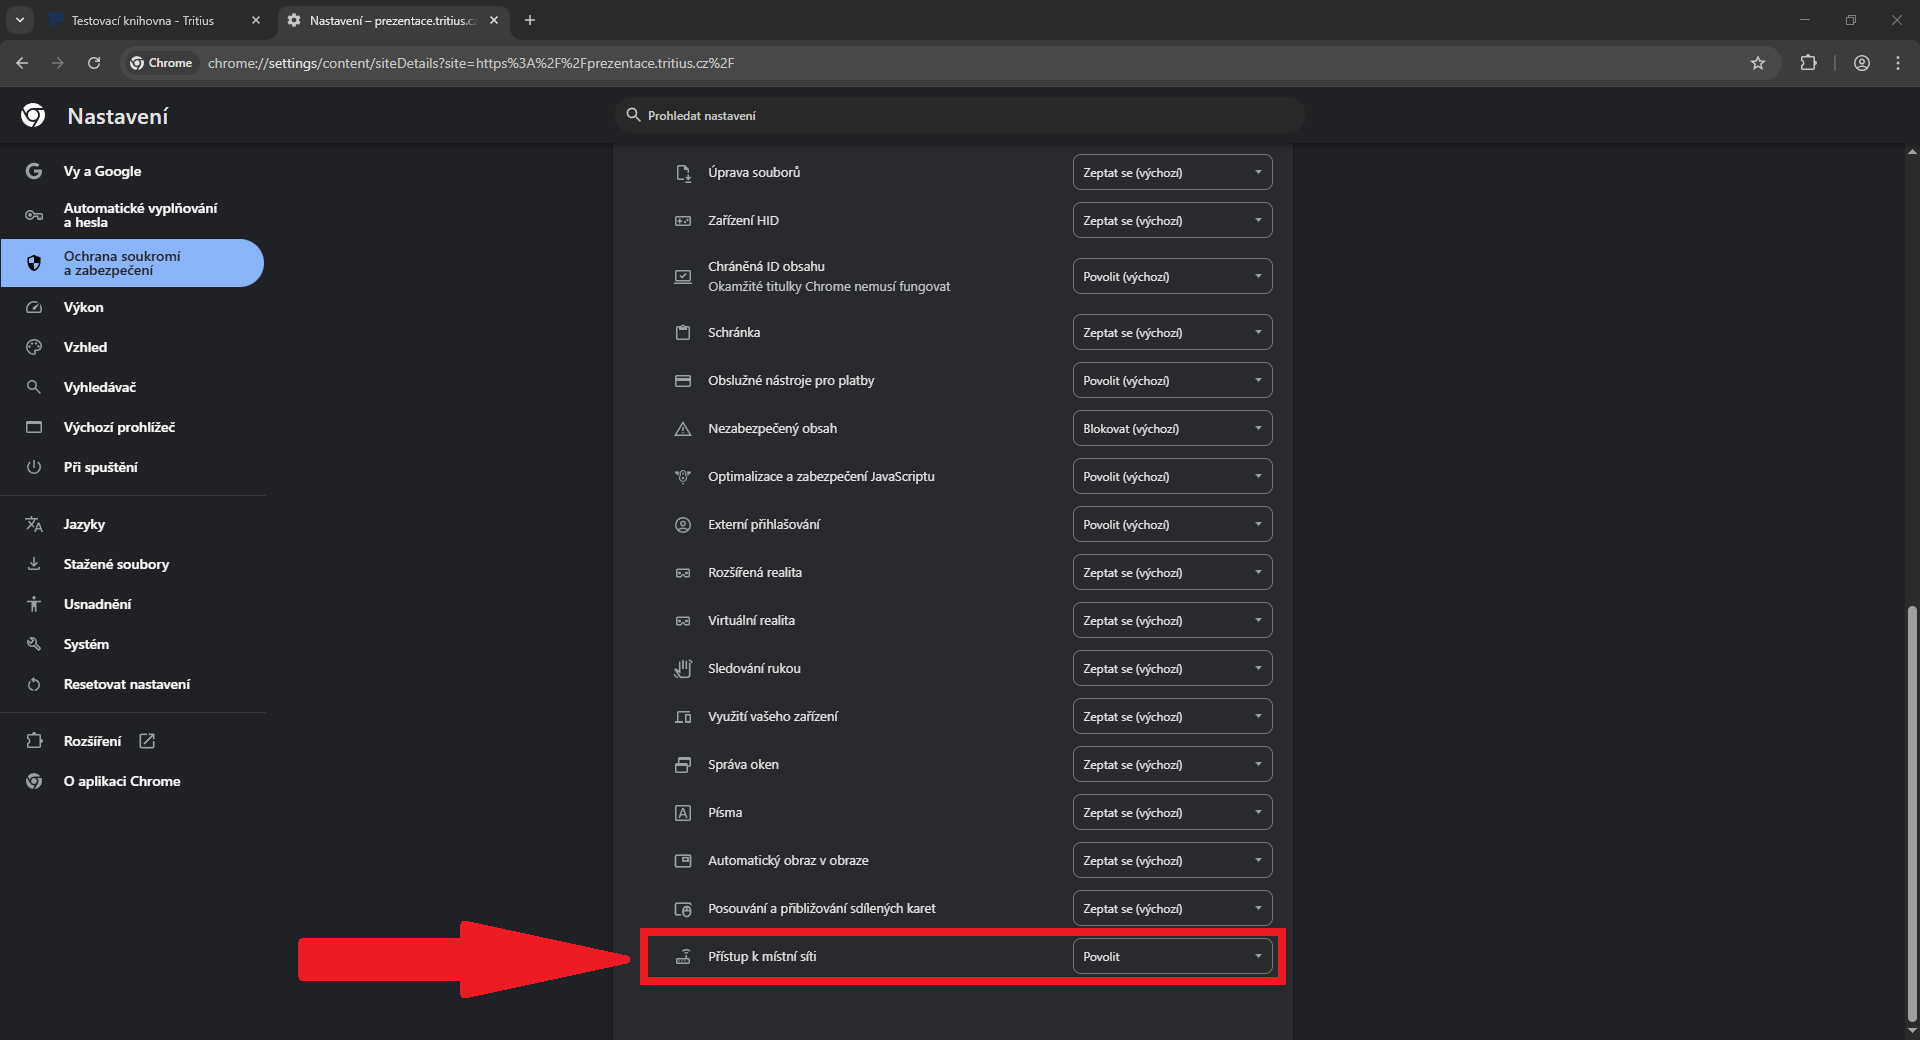Open the Chrome three-dot menu

tap(1897, 63)
